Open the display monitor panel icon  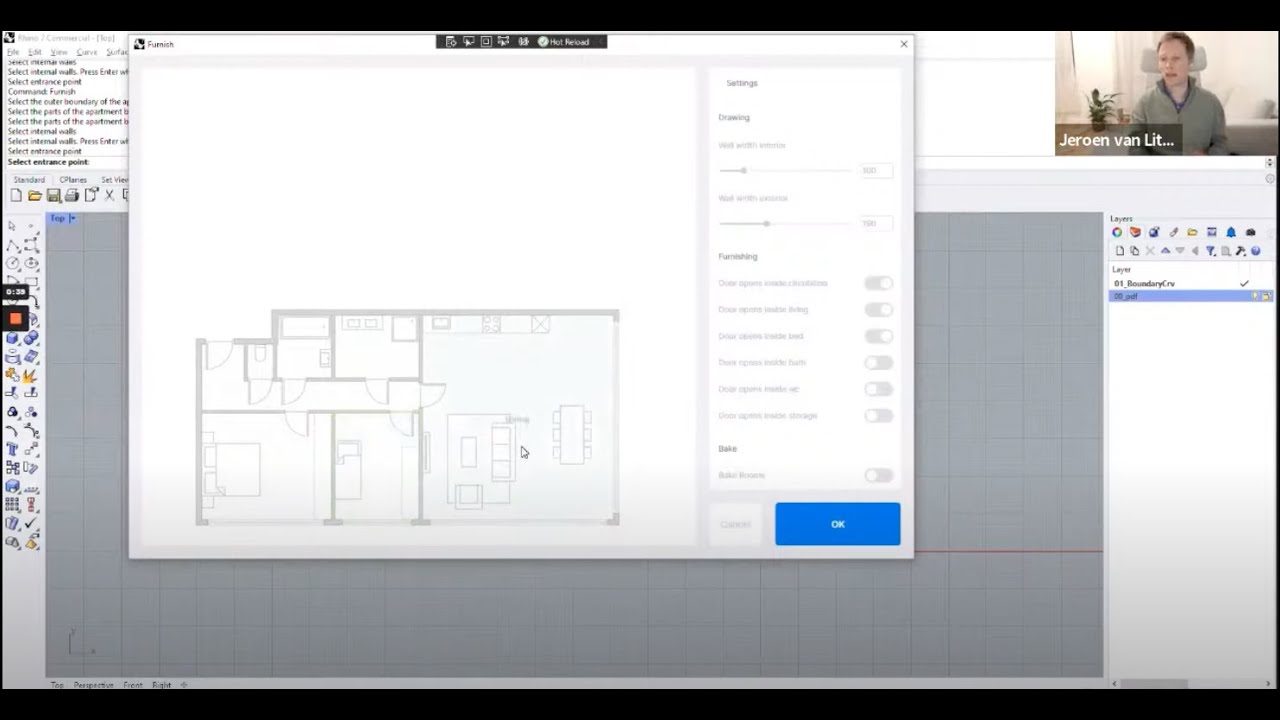pos(1212,233)
